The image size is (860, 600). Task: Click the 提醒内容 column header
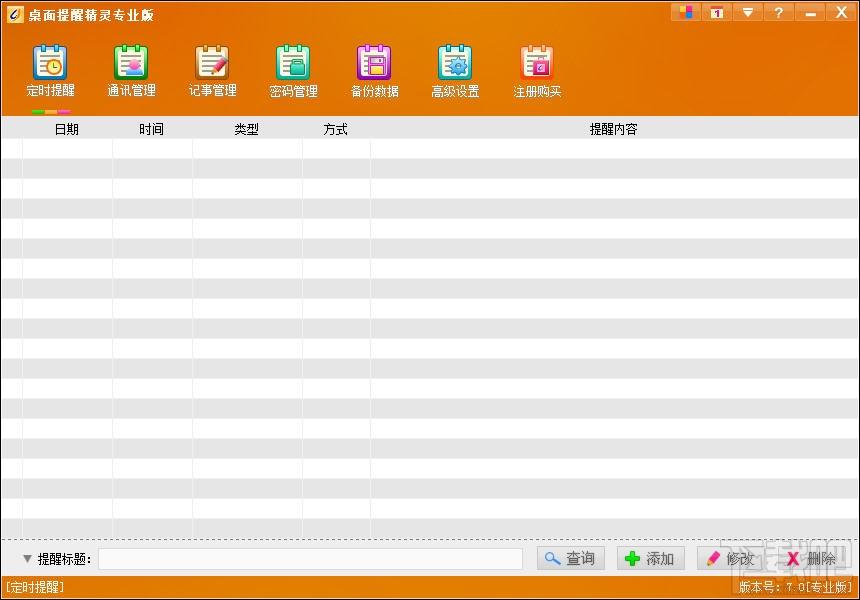[613, 129]
